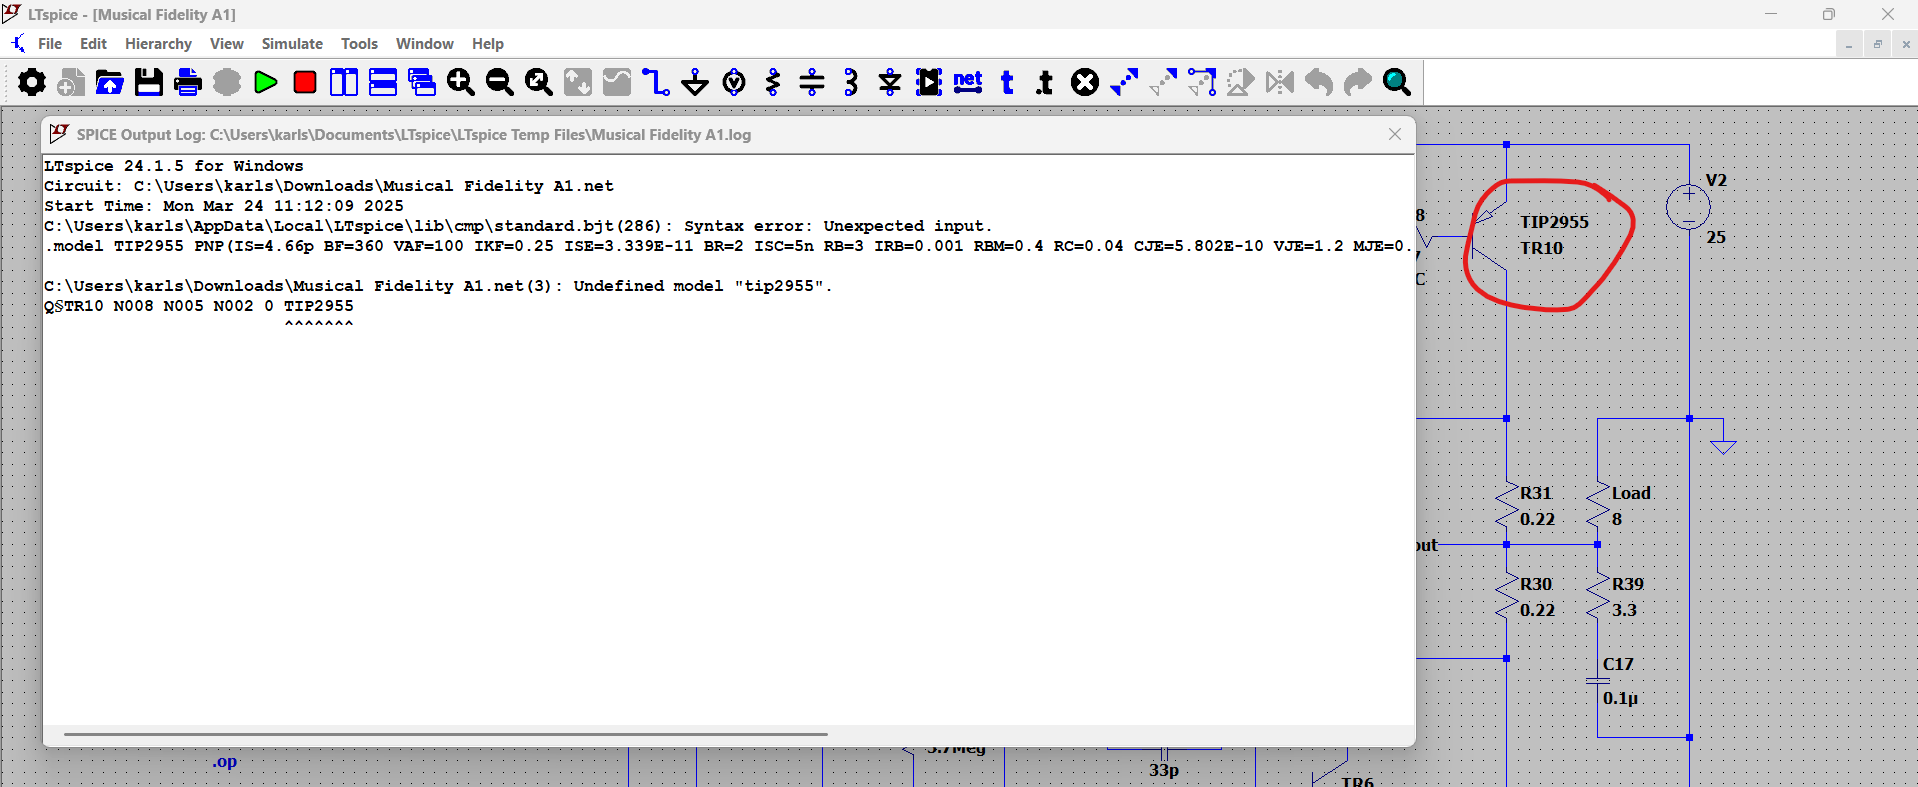Close the SPICE Output Log window
Image resolution: width=1918 pixels, height=787 pixels.
pos(1395,134)
